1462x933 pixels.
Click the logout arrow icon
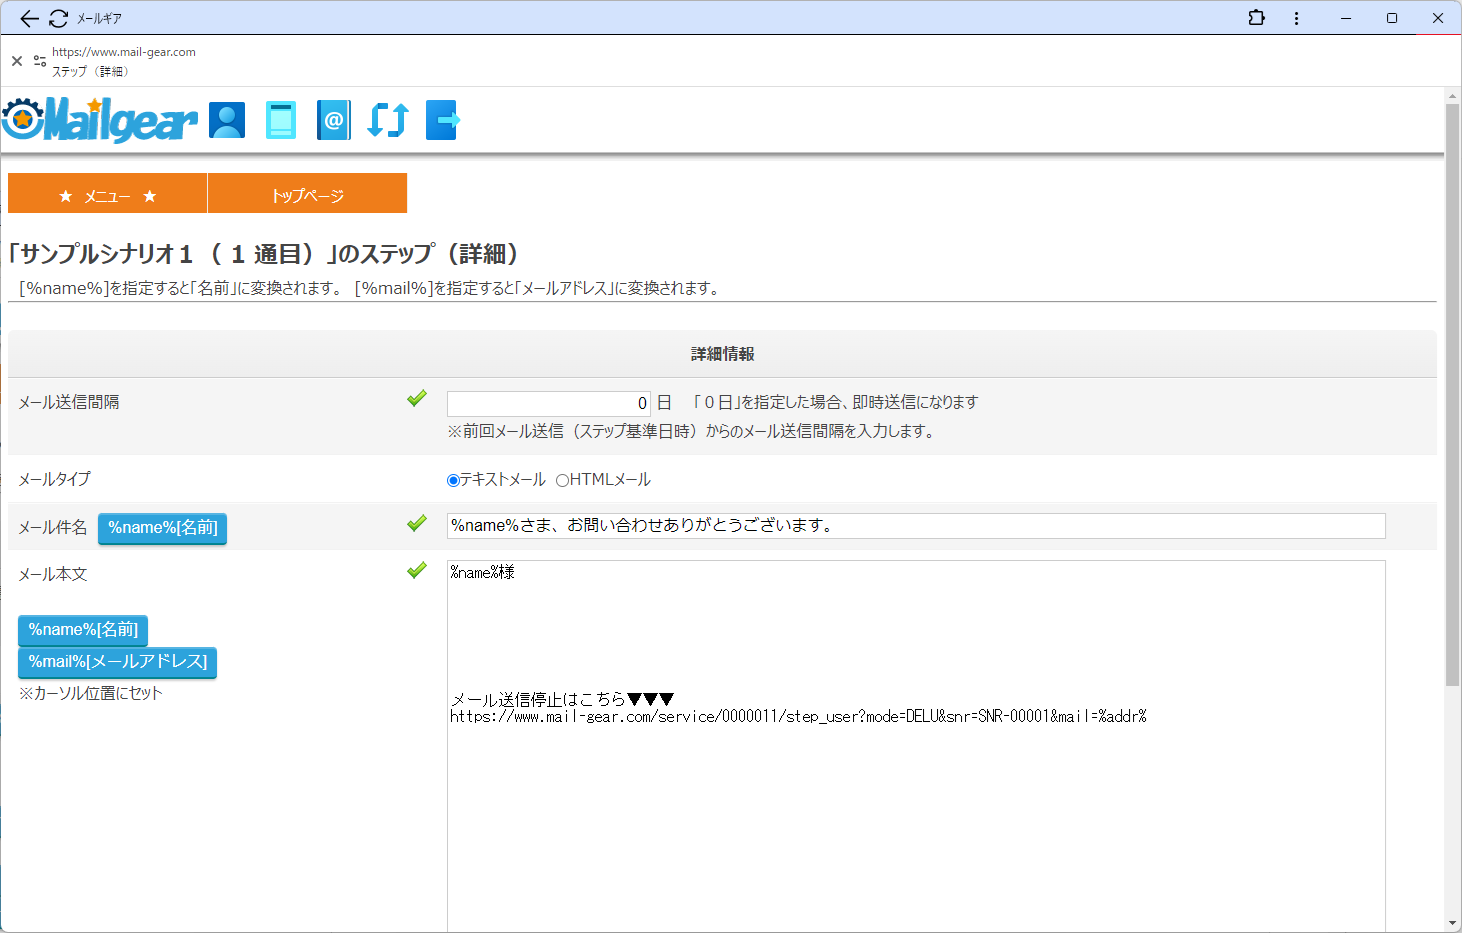coord(443,120)
